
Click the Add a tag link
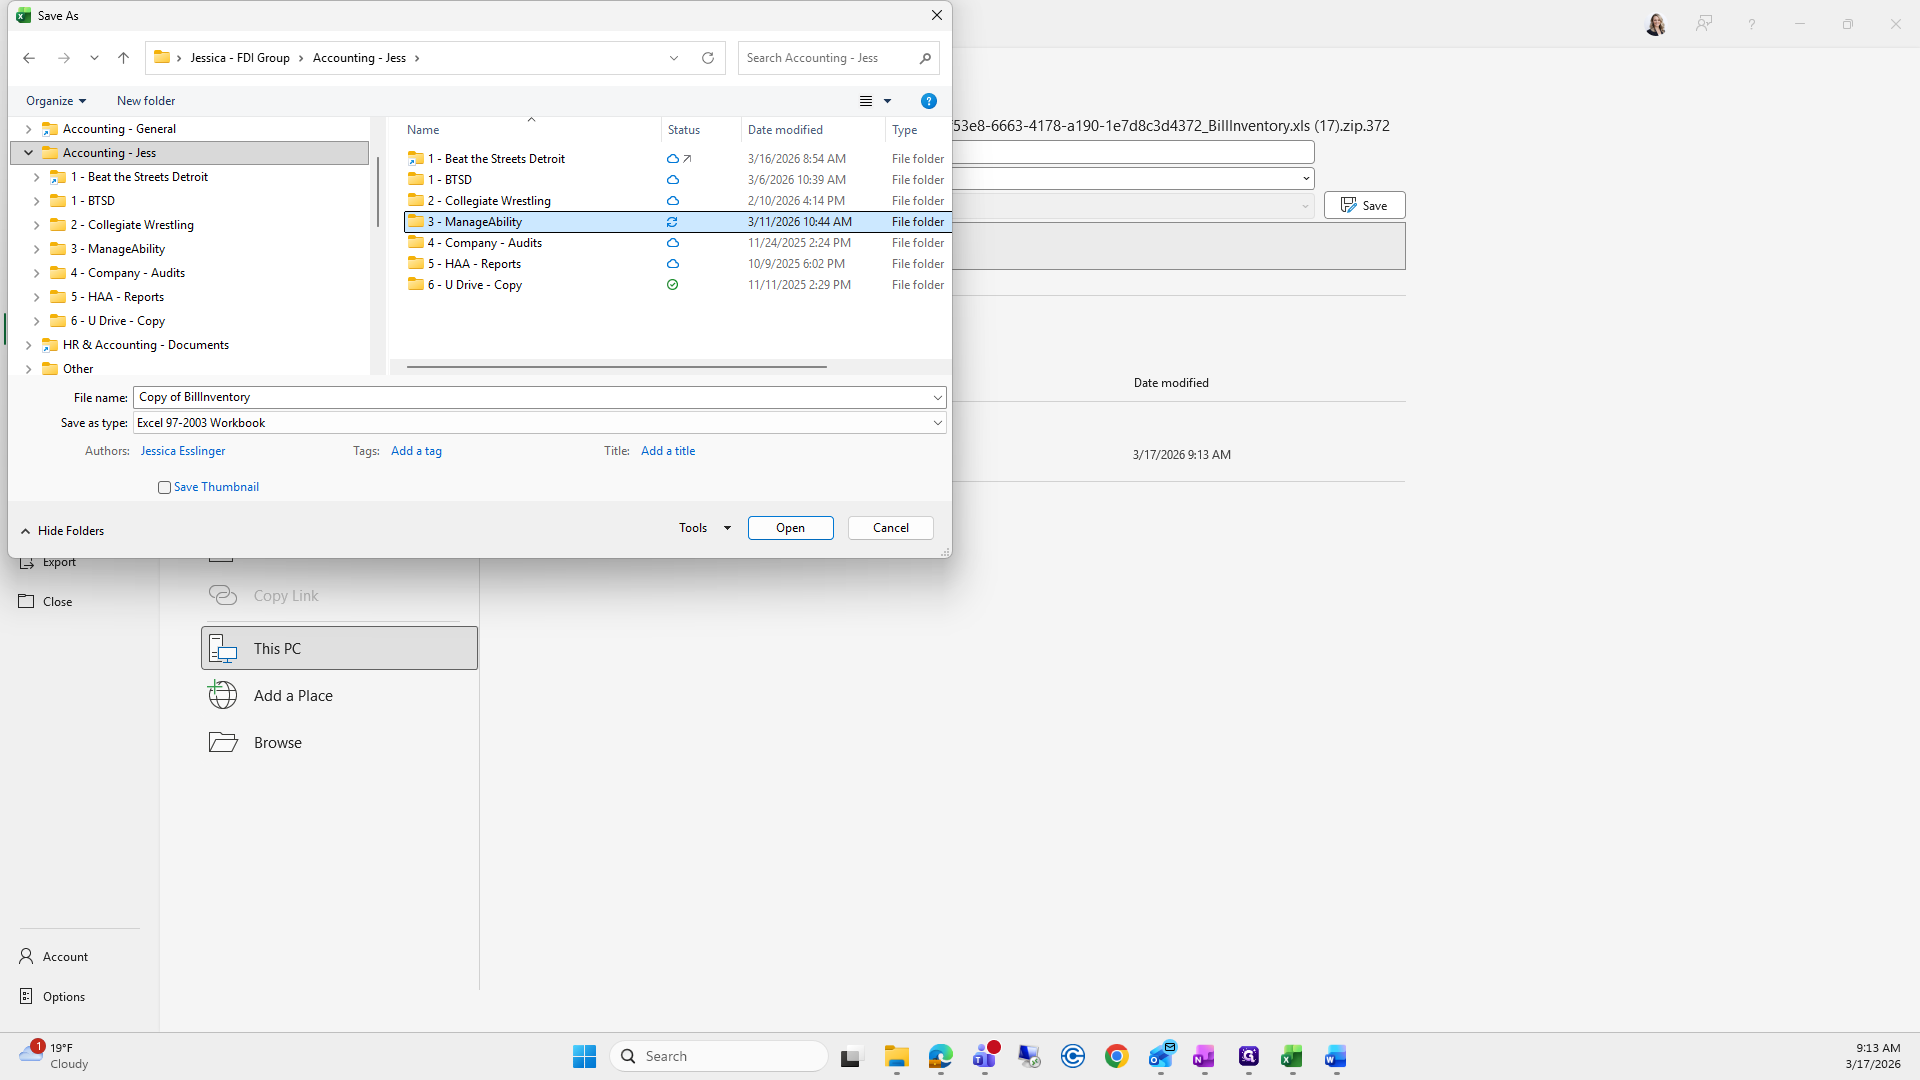416,451
